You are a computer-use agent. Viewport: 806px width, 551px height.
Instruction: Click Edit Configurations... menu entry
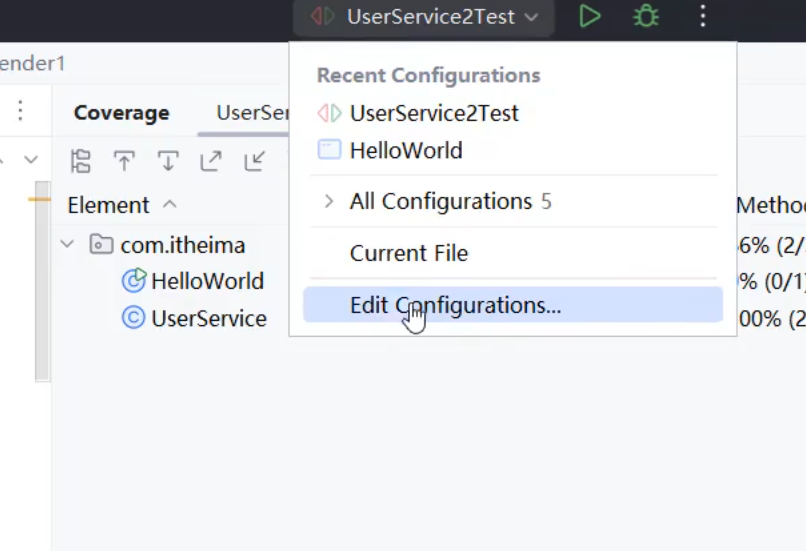[455, 305]
